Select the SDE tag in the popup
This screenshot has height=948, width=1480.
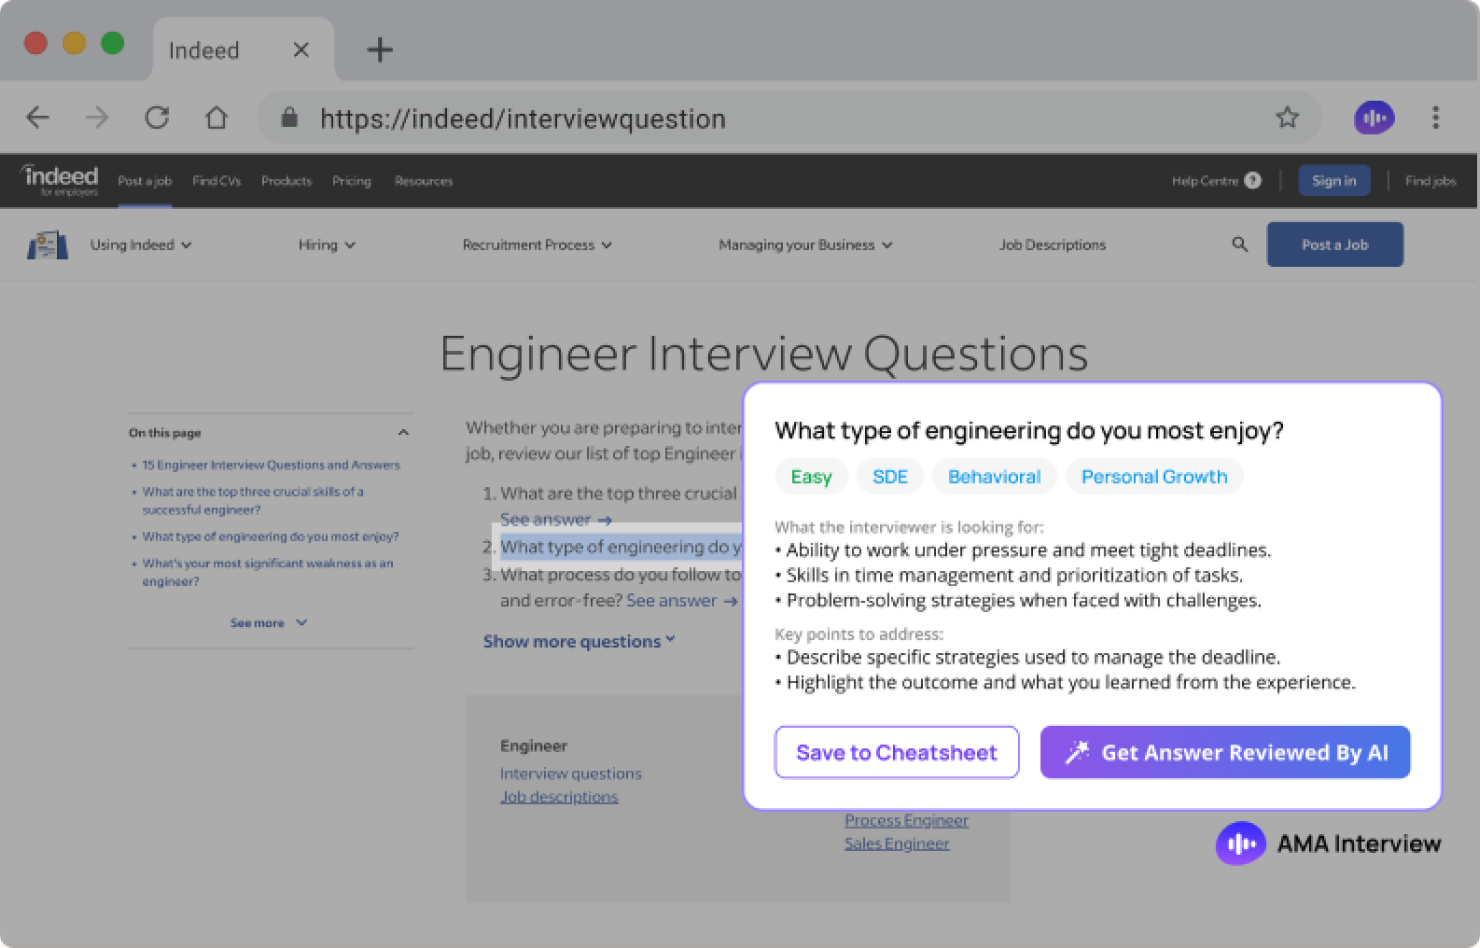point(890,477)
